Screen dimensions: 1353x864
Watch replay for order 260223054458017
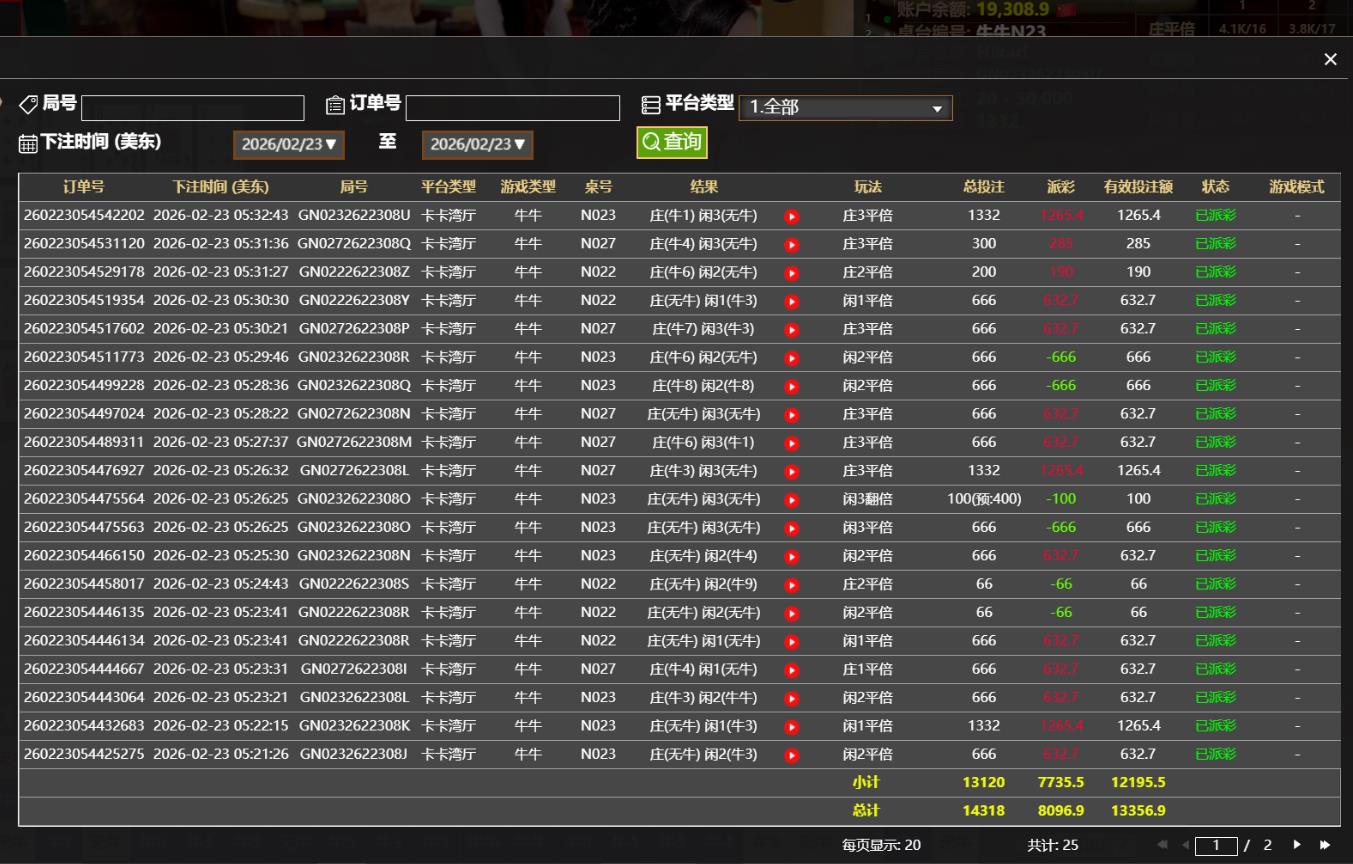[x=792, y=585]
